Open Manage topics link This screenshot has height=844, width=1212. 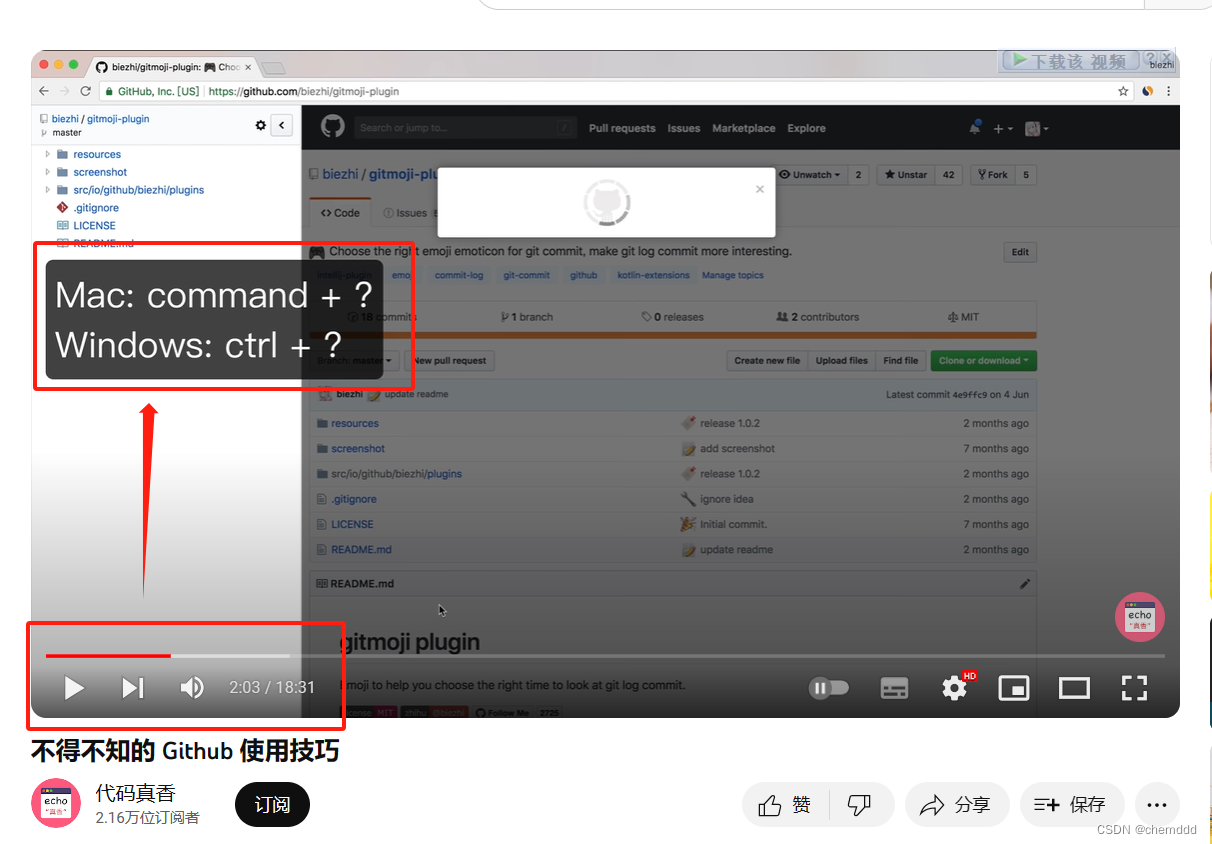pos(733,275)
